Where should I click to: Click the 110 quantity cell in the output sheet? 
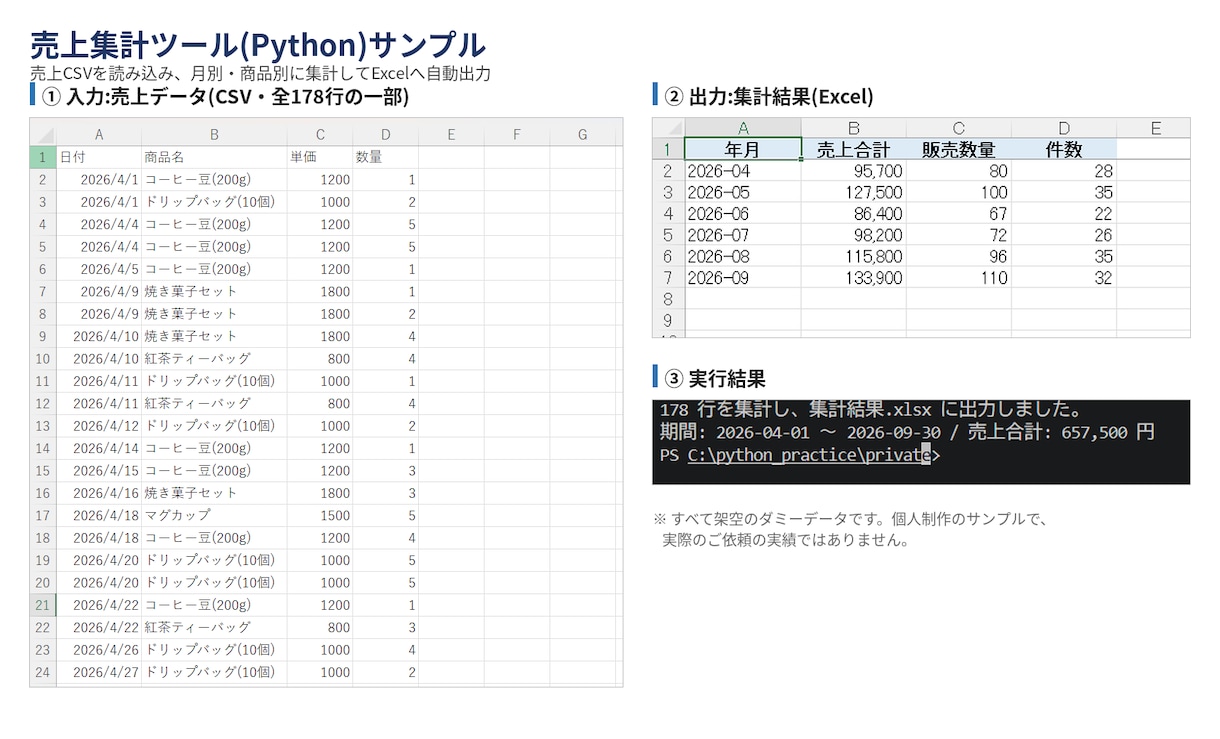coord(959,278)
